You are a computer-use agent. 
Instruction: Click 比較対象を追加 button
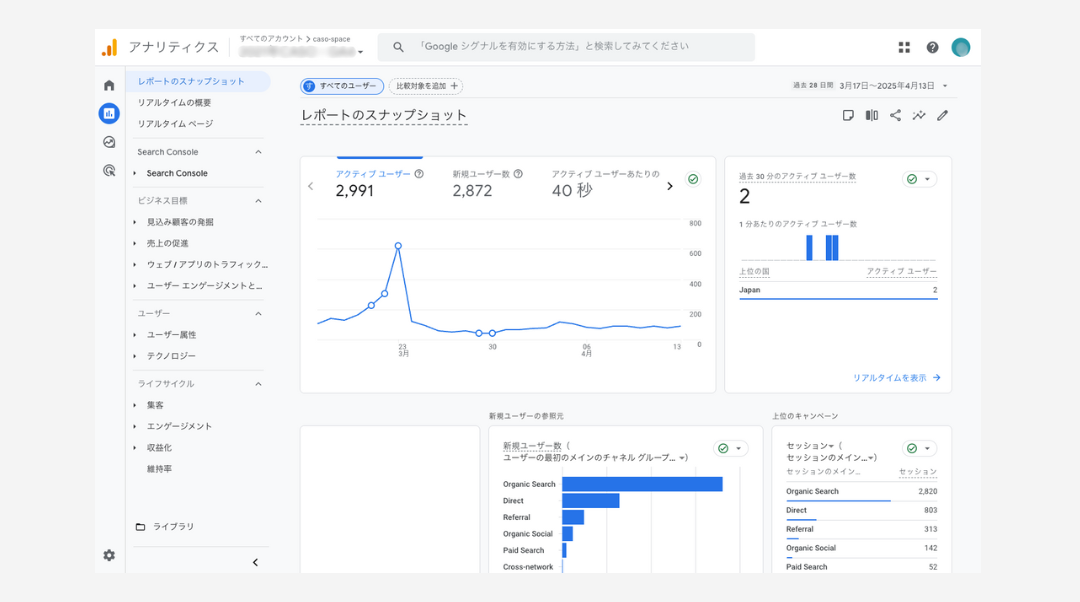426,86
